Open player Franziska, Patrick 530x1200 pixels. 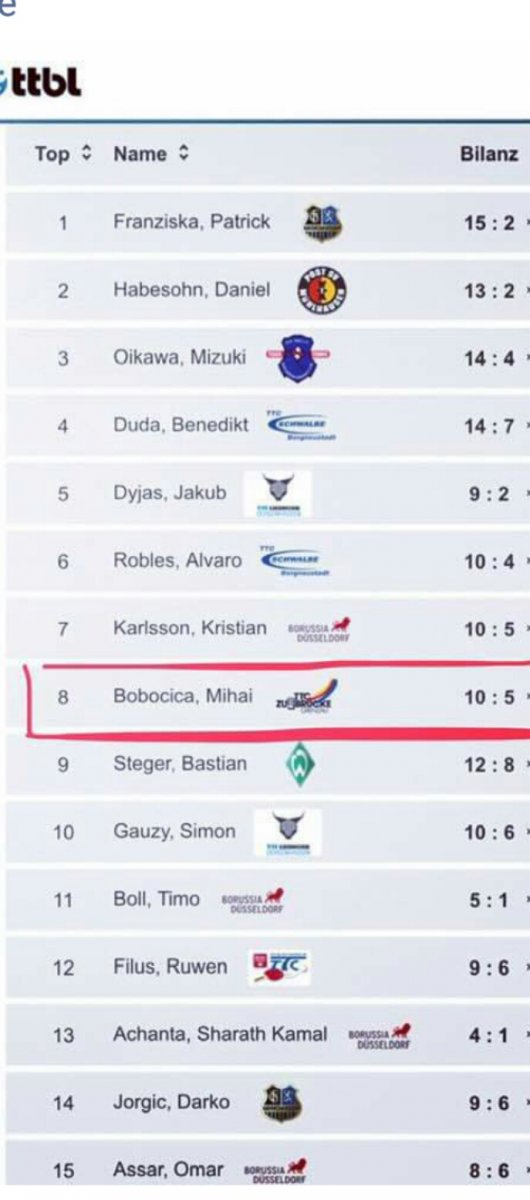pyautogui.click(x=192, y=222)
